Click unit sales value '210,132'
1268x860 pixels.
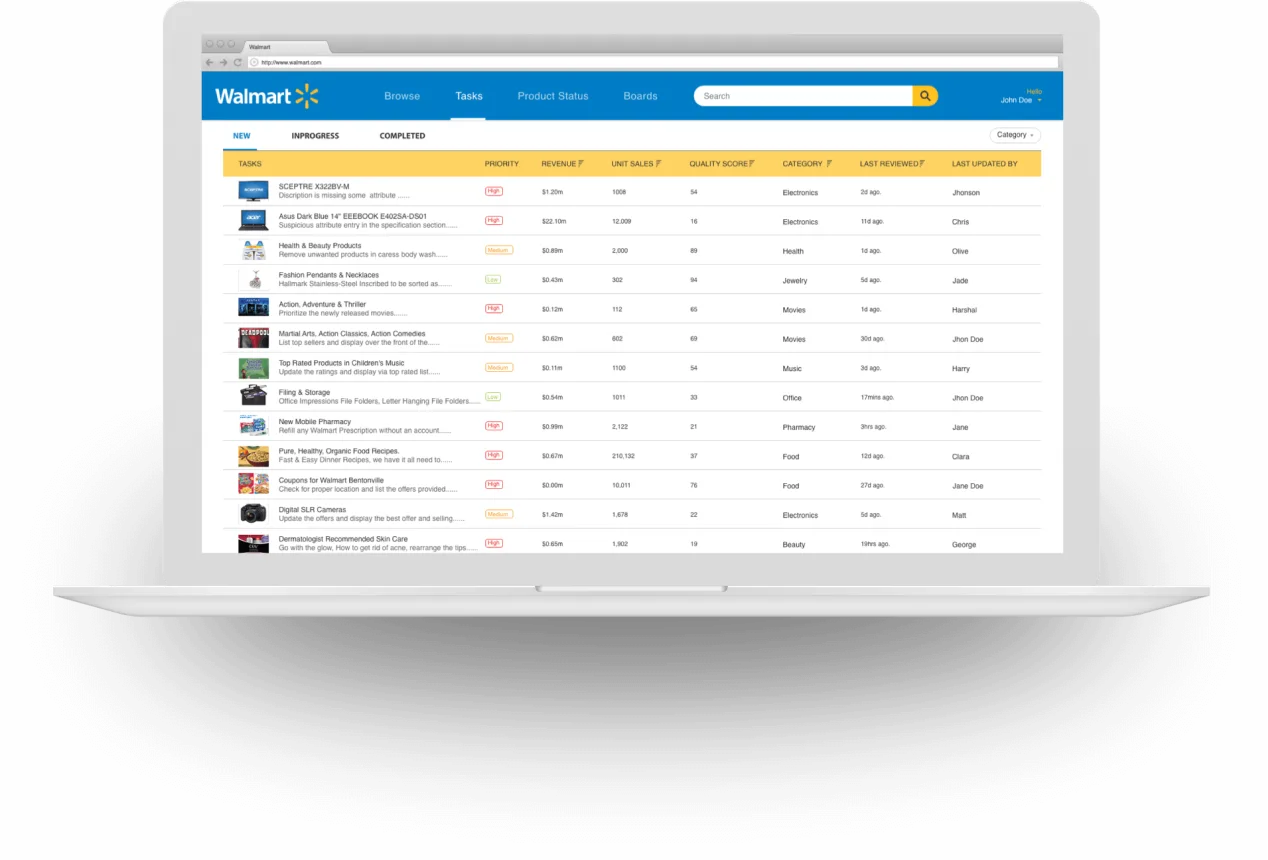(x=623, y=456)
